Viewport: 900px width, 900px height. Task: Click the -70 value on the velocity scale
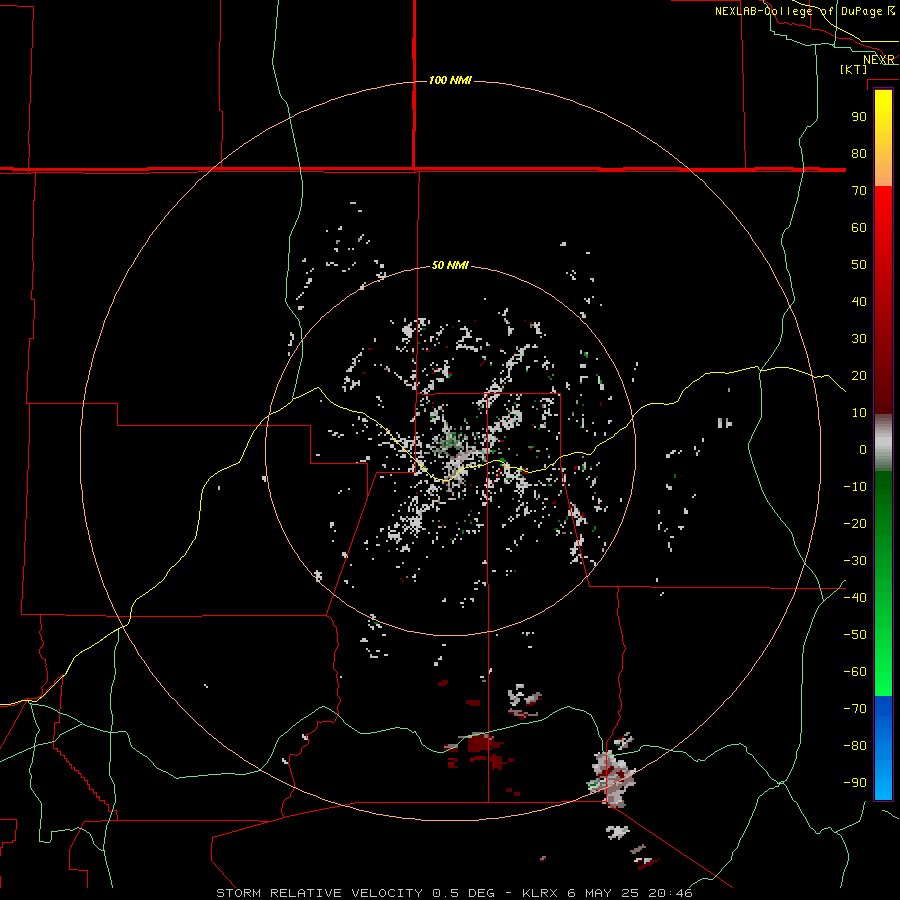(x=855, y=709)
